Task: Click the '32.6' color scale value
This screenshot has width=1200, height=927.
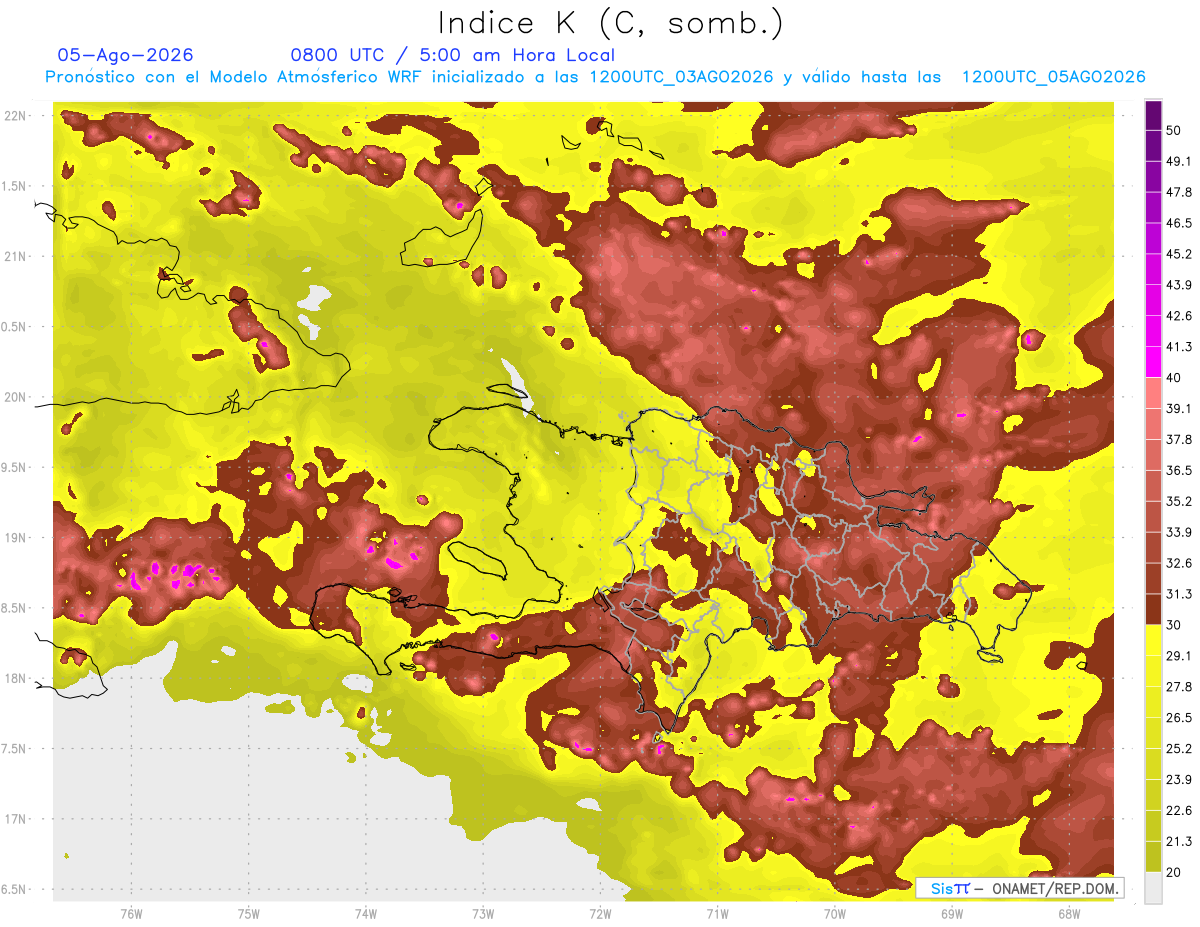Action: coord(1179,563)
